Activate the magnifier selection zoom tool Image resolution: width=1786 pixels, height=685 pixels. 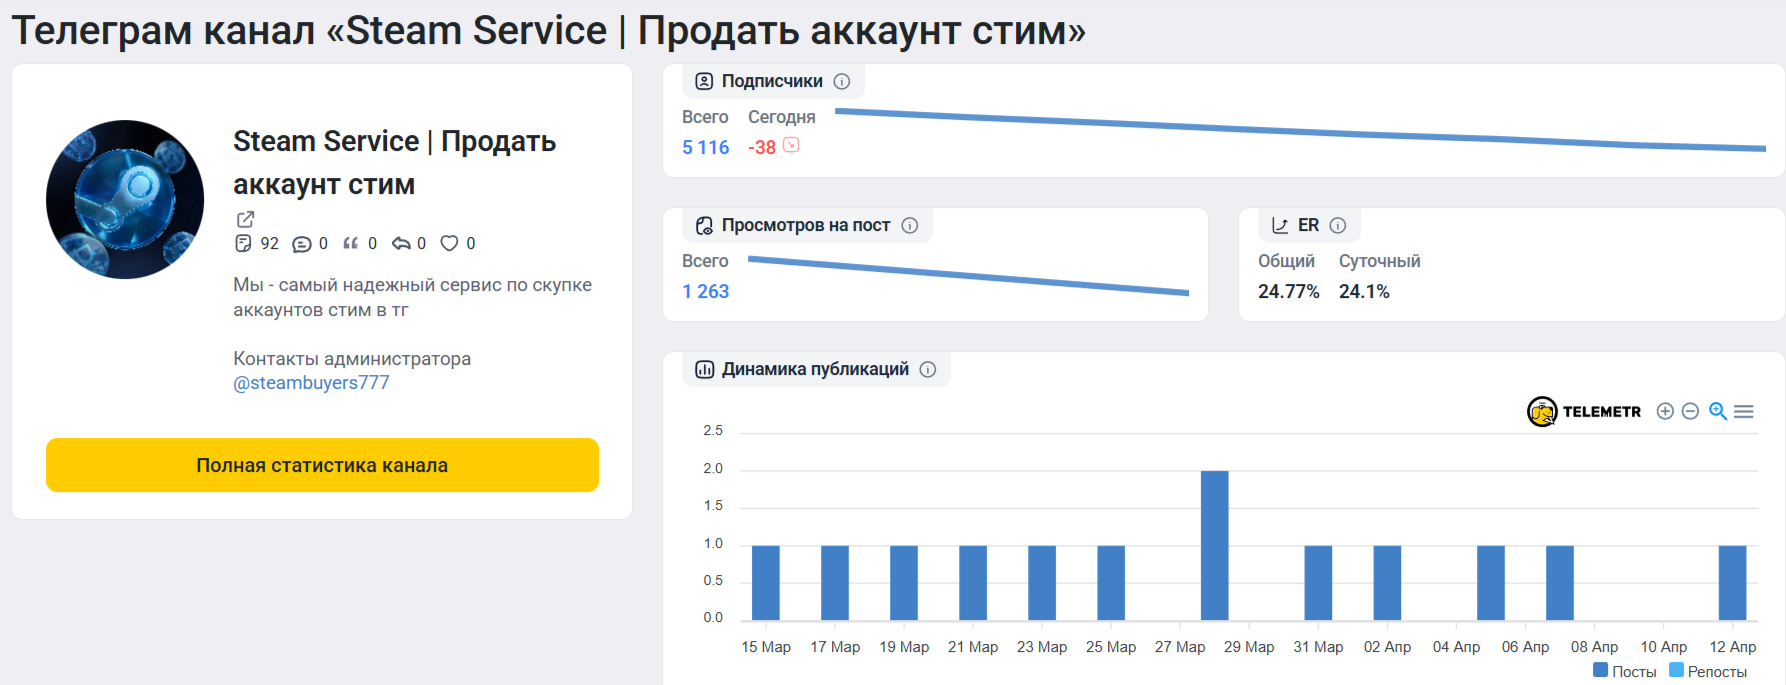1718,411
